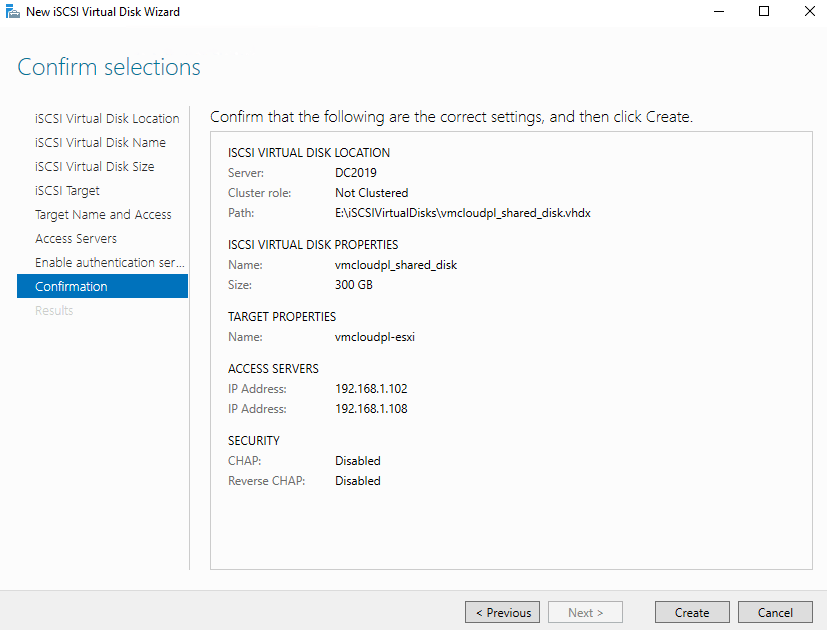Click the wizard icon in the title bar
This screenshot has height=630, width=827.
[13, 12]
